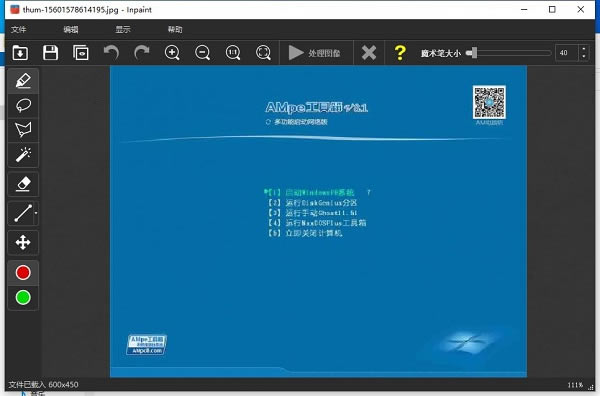Zoom in with the magnifier plus icon

[172, 52]
